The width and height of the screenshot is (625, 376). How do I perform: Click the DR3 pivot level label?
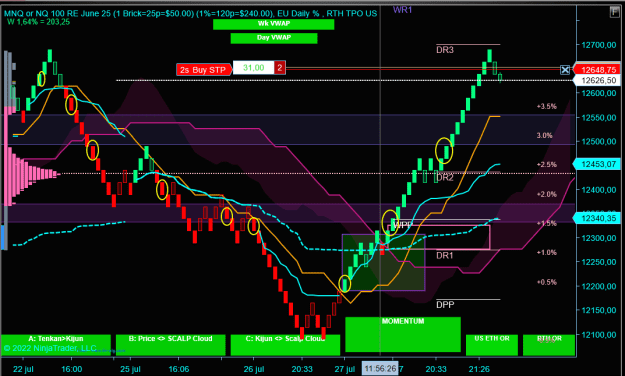445,50
